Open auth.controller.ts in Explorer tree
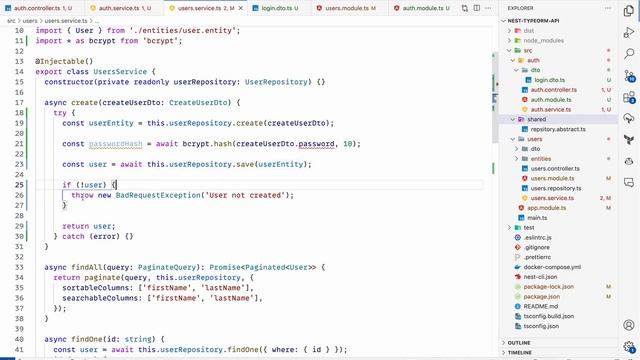This screenshot has width=640, height=360. click(x=553, y=90)
